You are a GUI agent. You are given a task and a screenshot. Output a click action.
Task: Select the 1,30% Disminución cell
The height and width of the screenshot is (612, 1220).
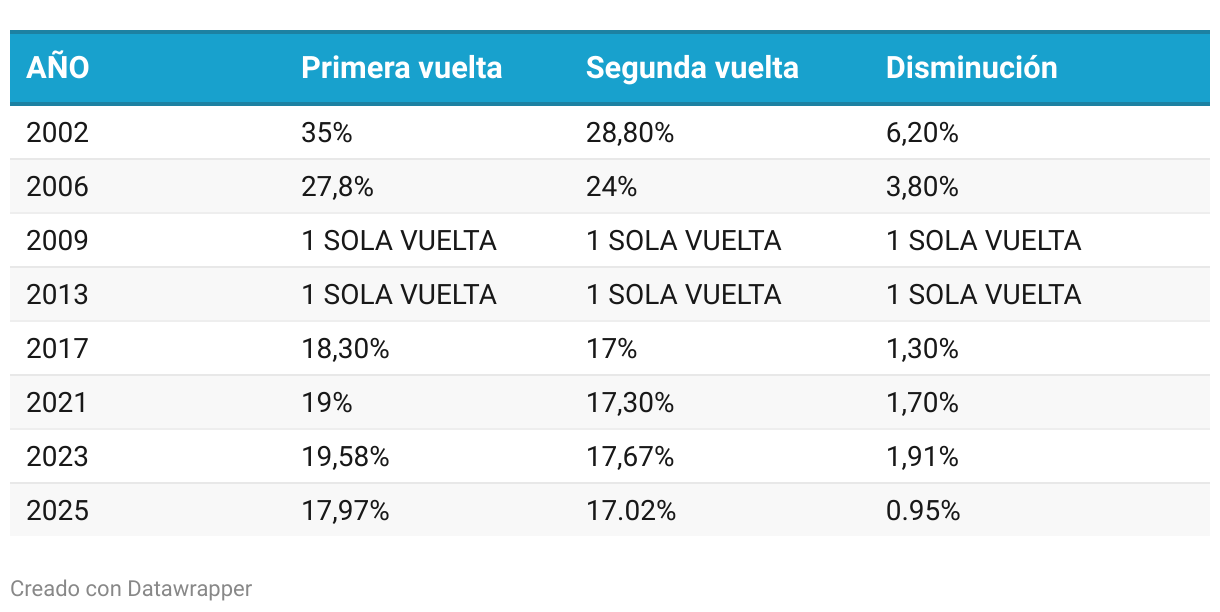click(922, 349)
